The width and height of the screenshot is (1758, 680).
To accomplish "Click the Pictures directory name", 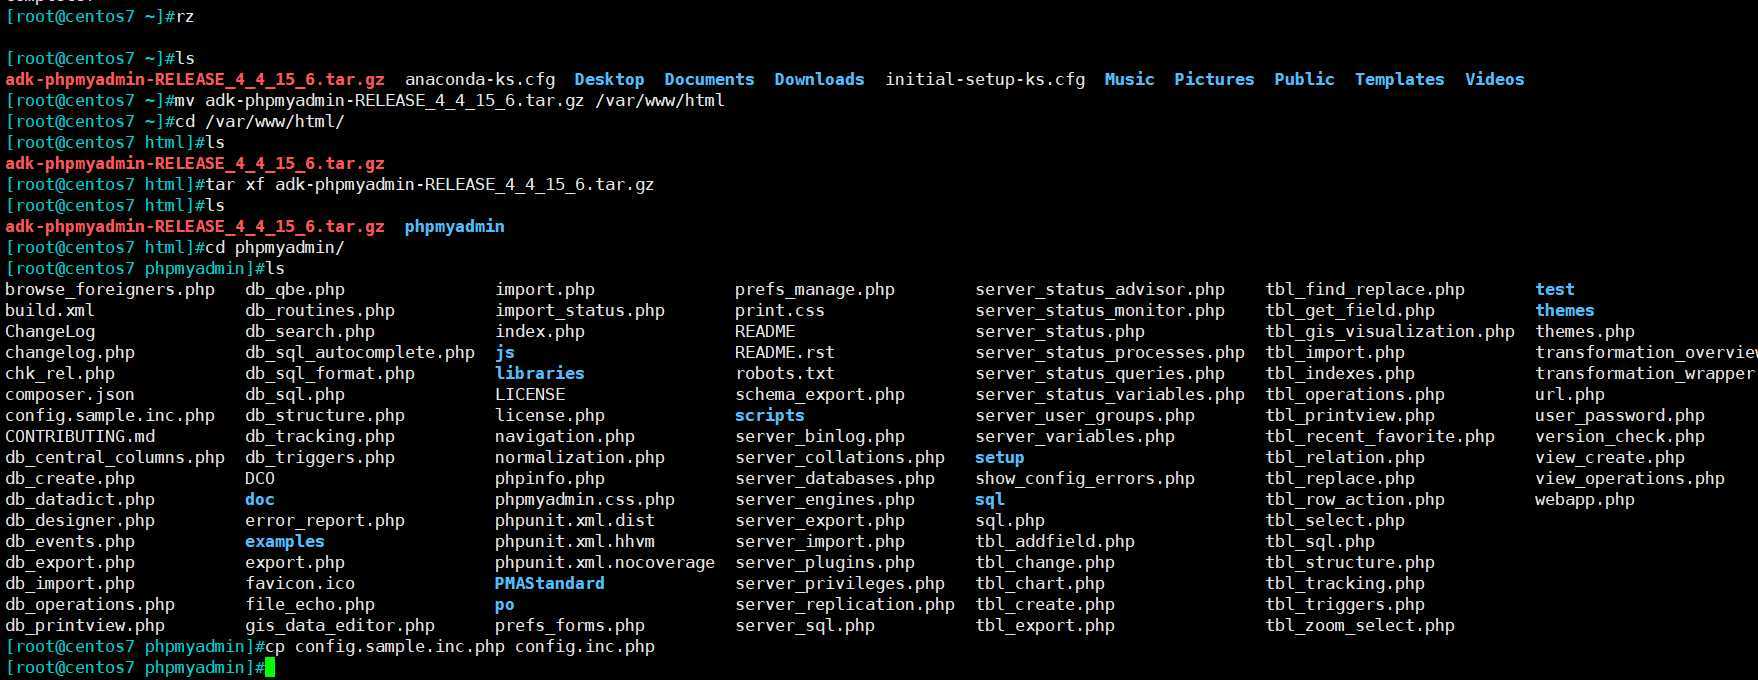I will [x=1214, y=79].
